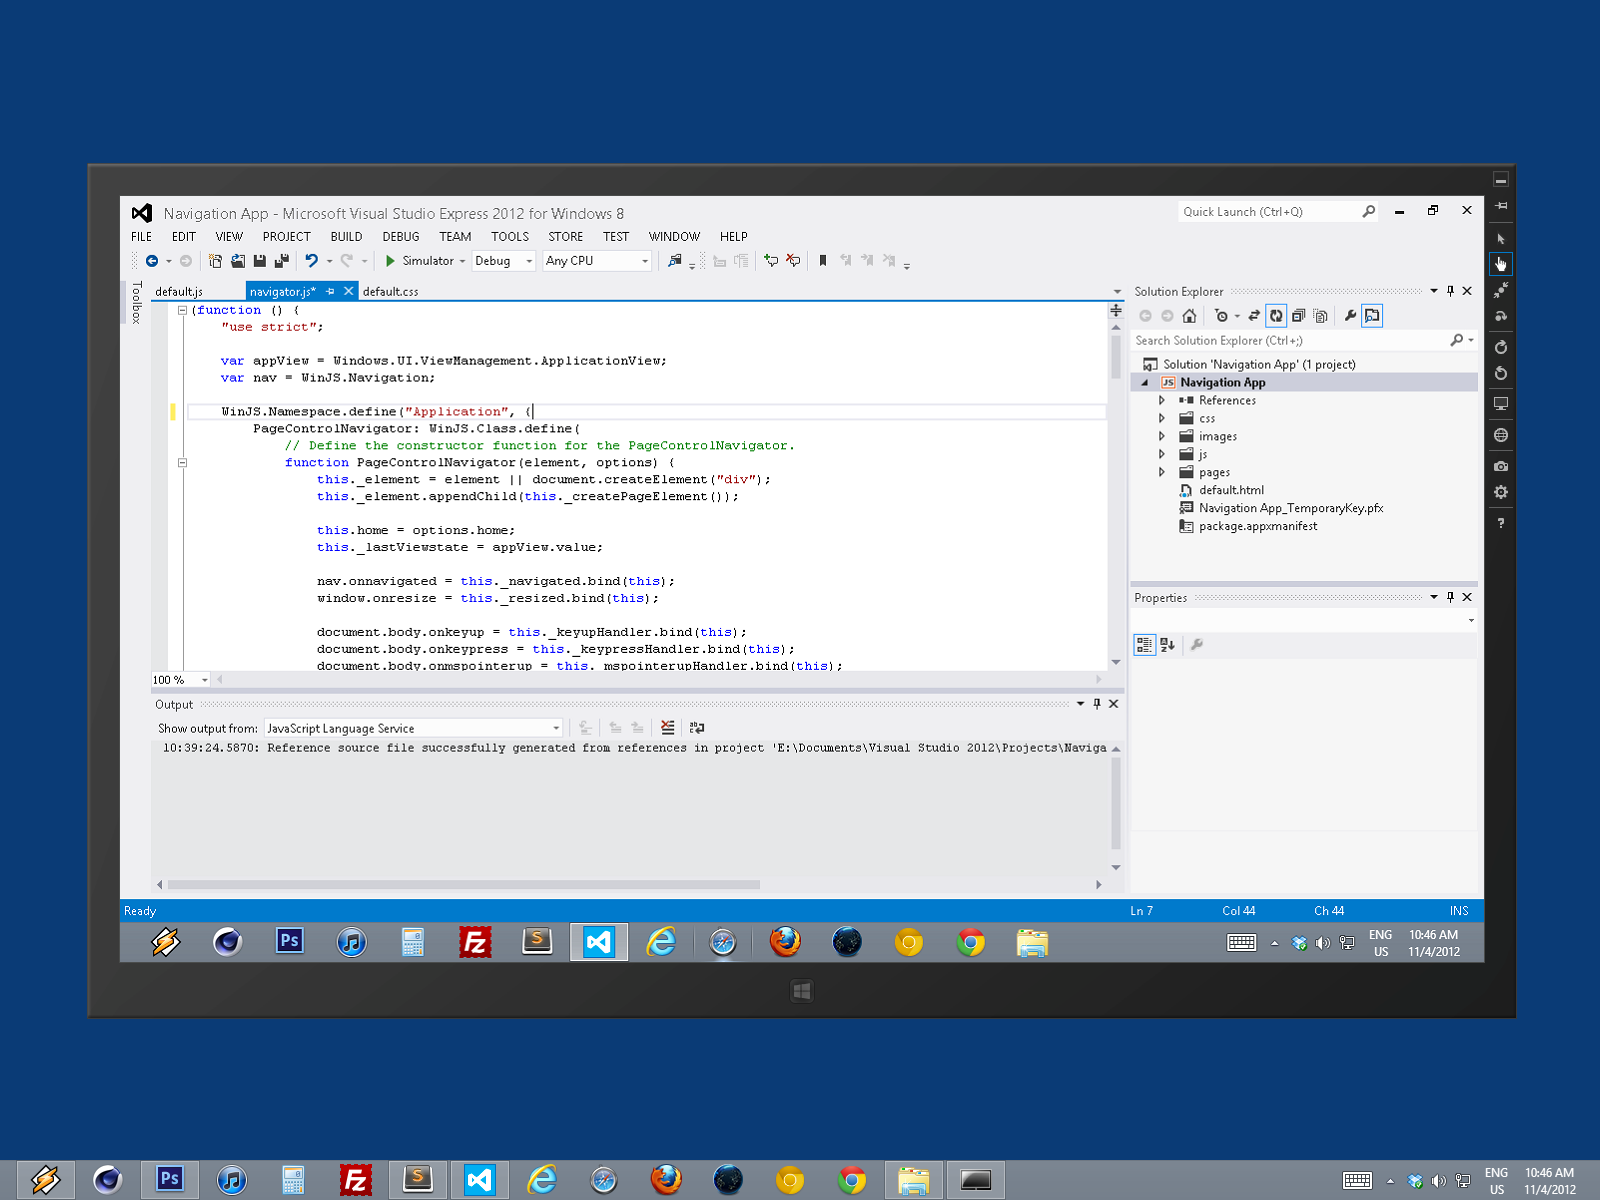
Task: Toggle Preview Selected Items in Solution Explorer
Action: pyautogui.click(x=1372, y=316)
